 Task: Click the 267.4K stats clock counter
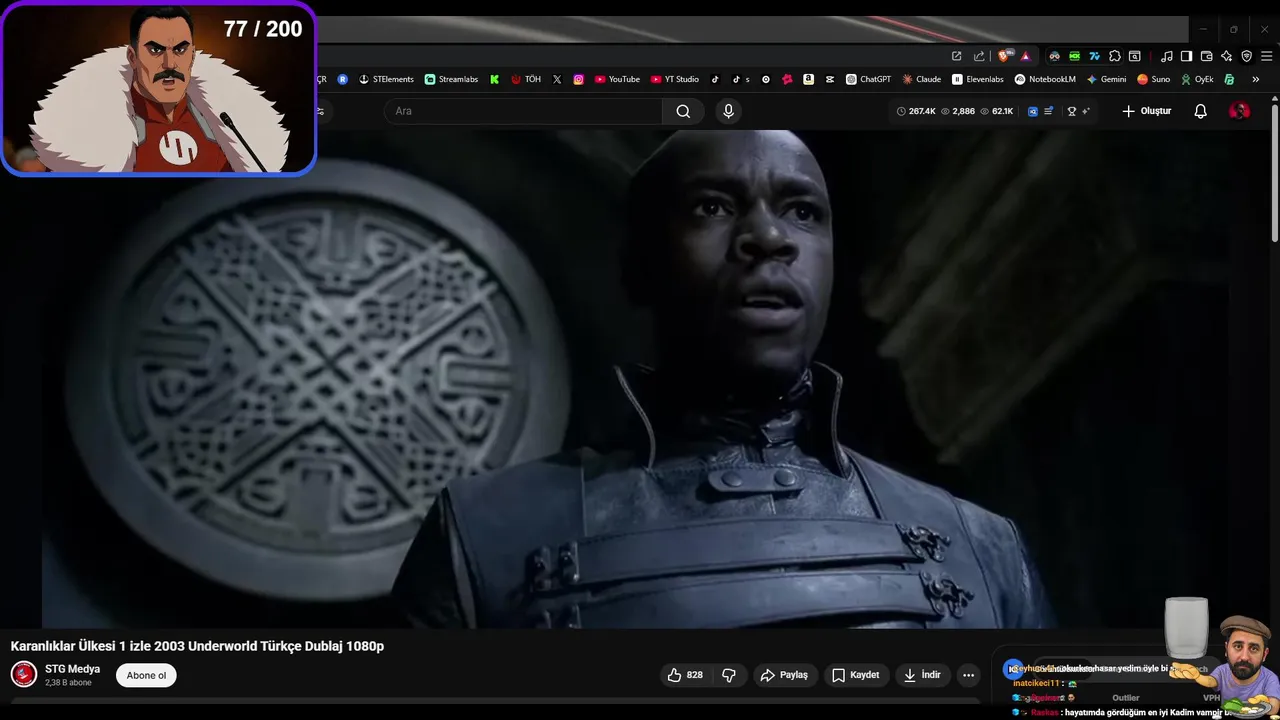916,111
